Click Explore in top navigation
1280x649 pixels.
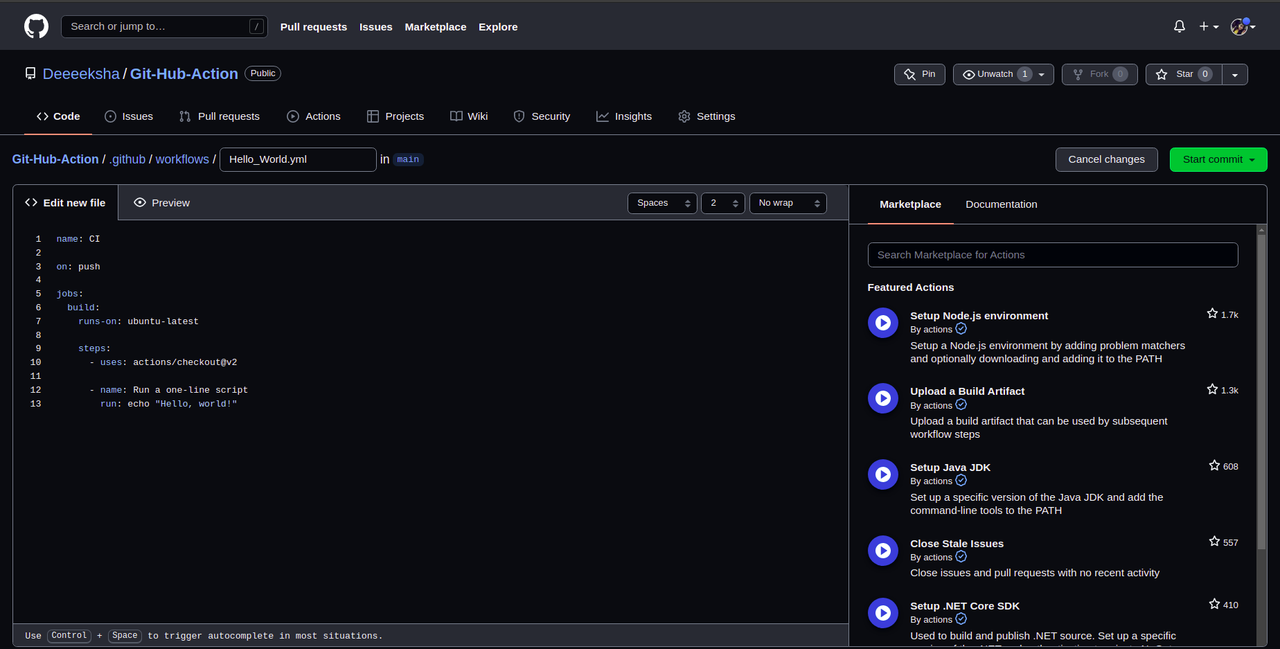498,27
